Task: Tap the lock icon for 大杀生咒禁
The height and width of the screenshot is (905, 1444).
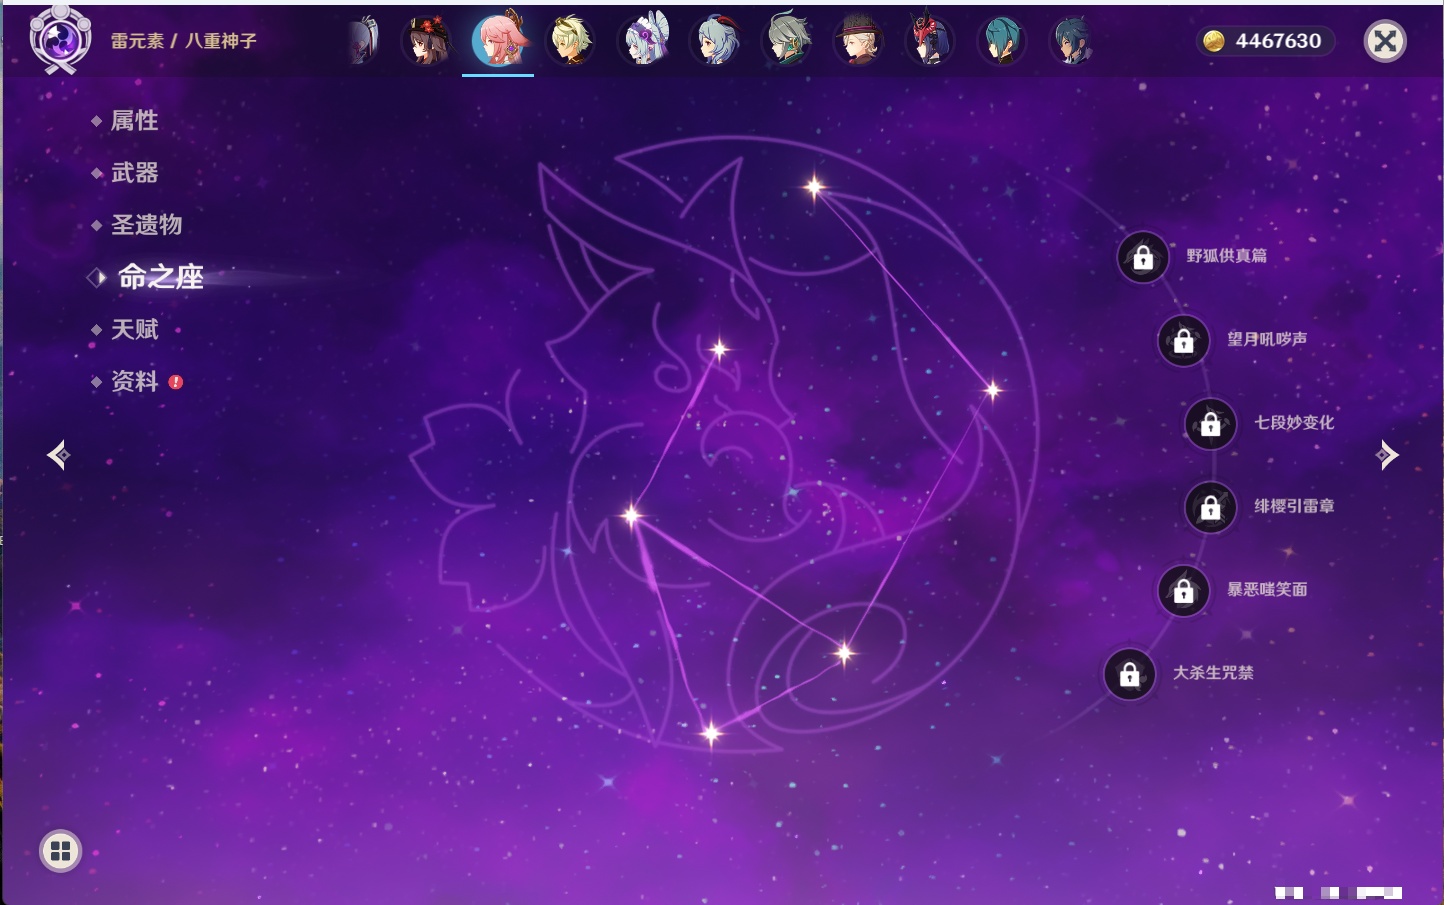Action: coord(1130,675)
